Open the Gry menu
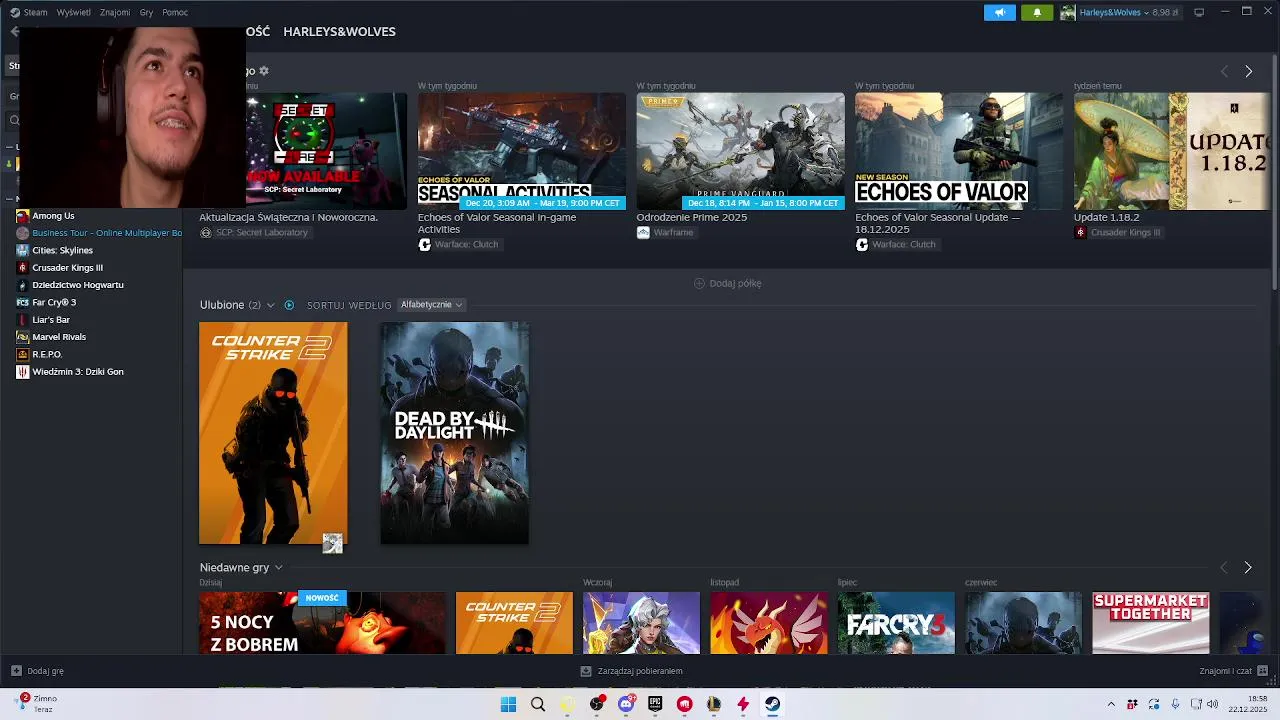This screenshot has width=1280, height=720. point(146,12)
